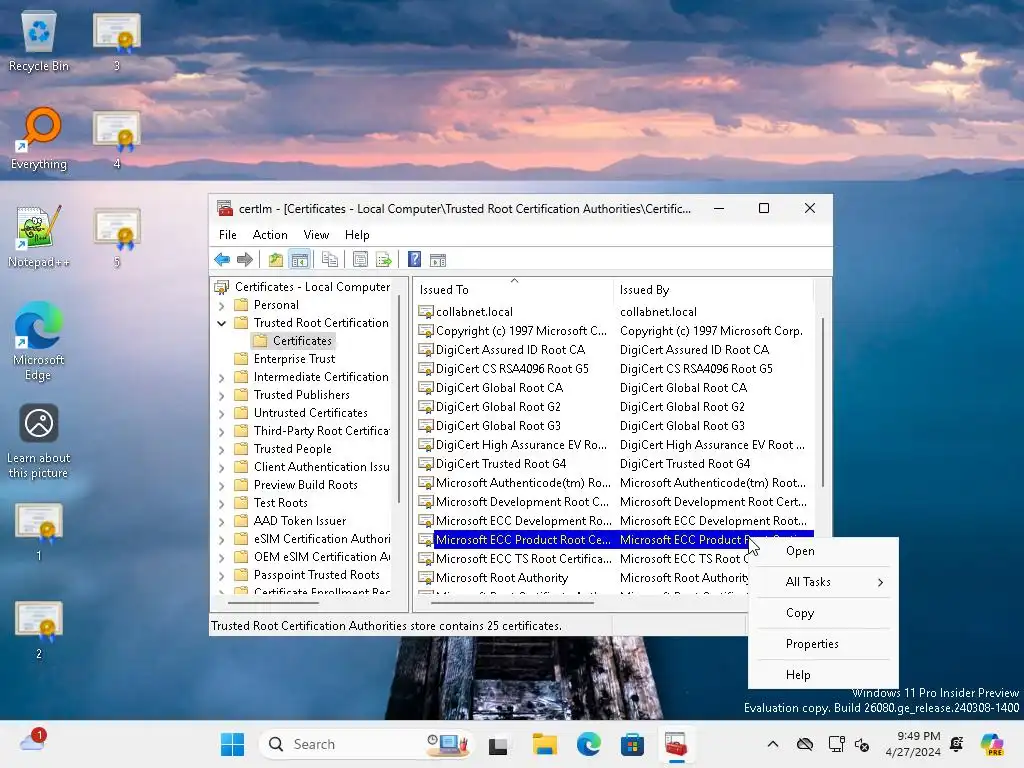Choose Properties in the context menu
1024x768 pixels.
[824, 644]
